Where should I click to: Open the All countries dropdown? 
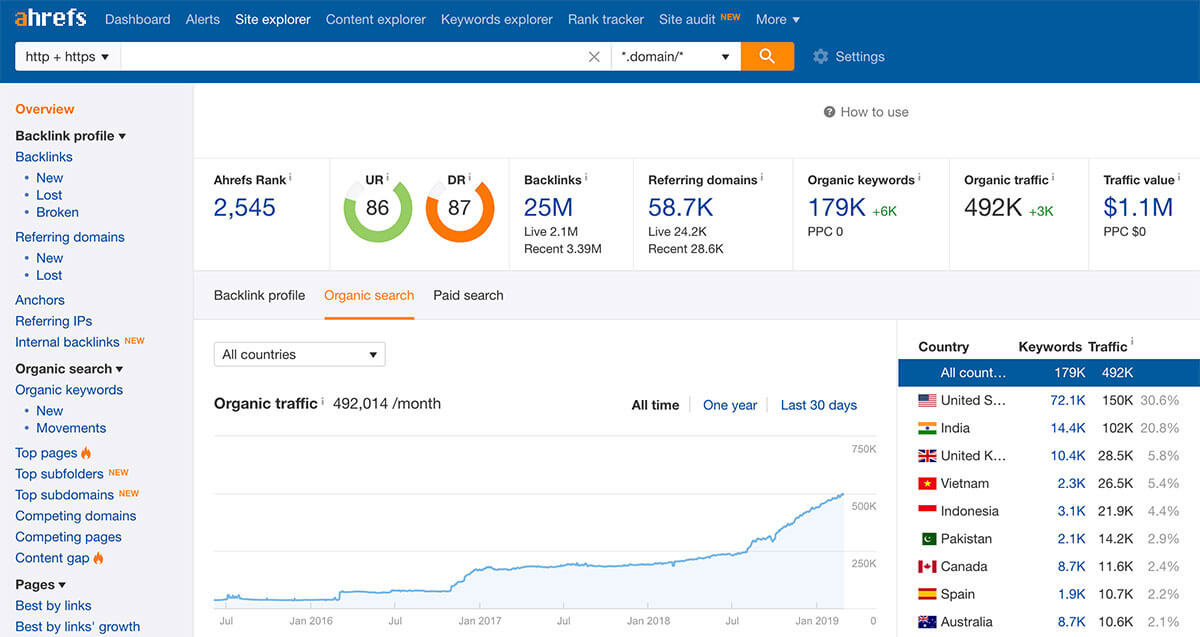point(299,354)
